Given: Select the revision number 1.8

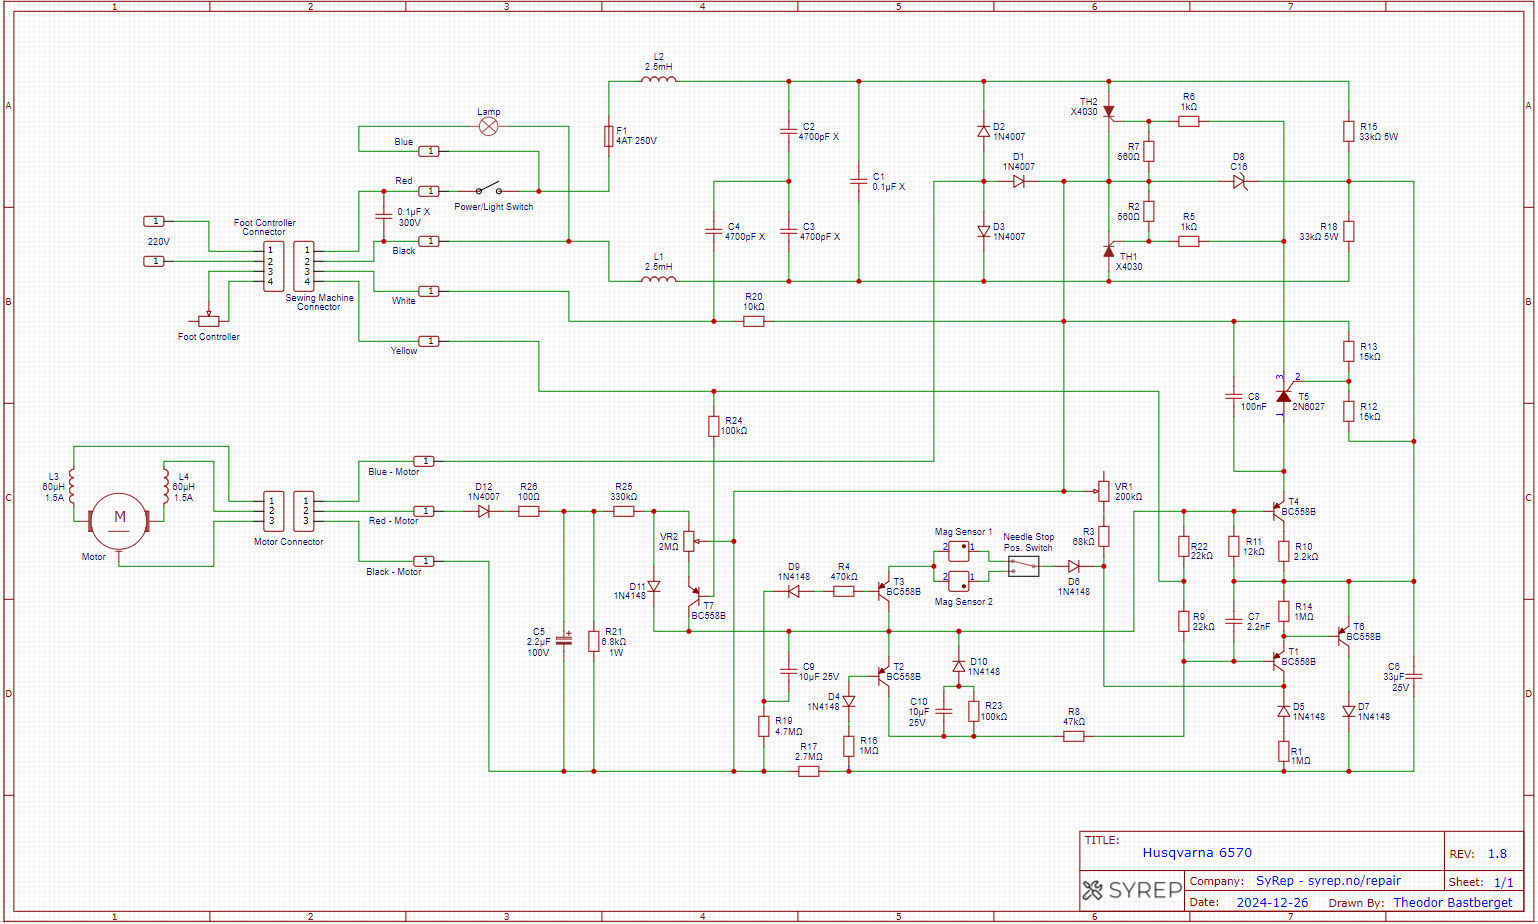Looking at the screenshot, I should coord(1497,854).
